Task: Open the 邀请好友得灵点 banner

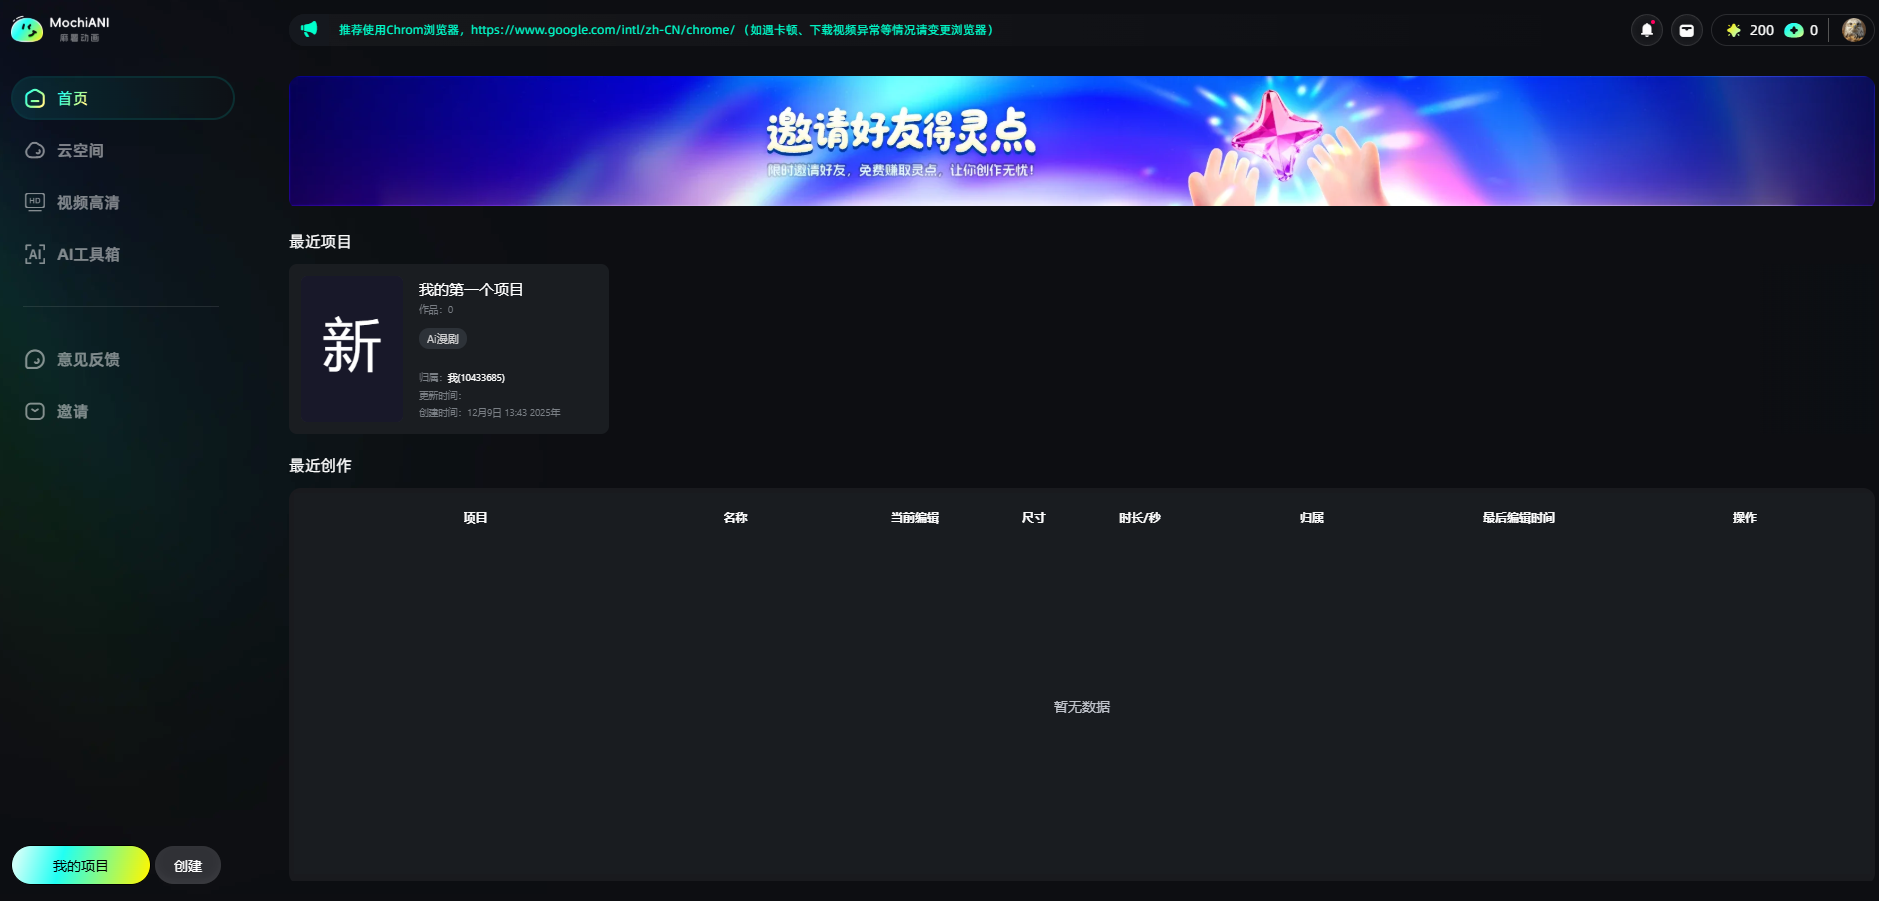Action: [x=1080, y=141]
